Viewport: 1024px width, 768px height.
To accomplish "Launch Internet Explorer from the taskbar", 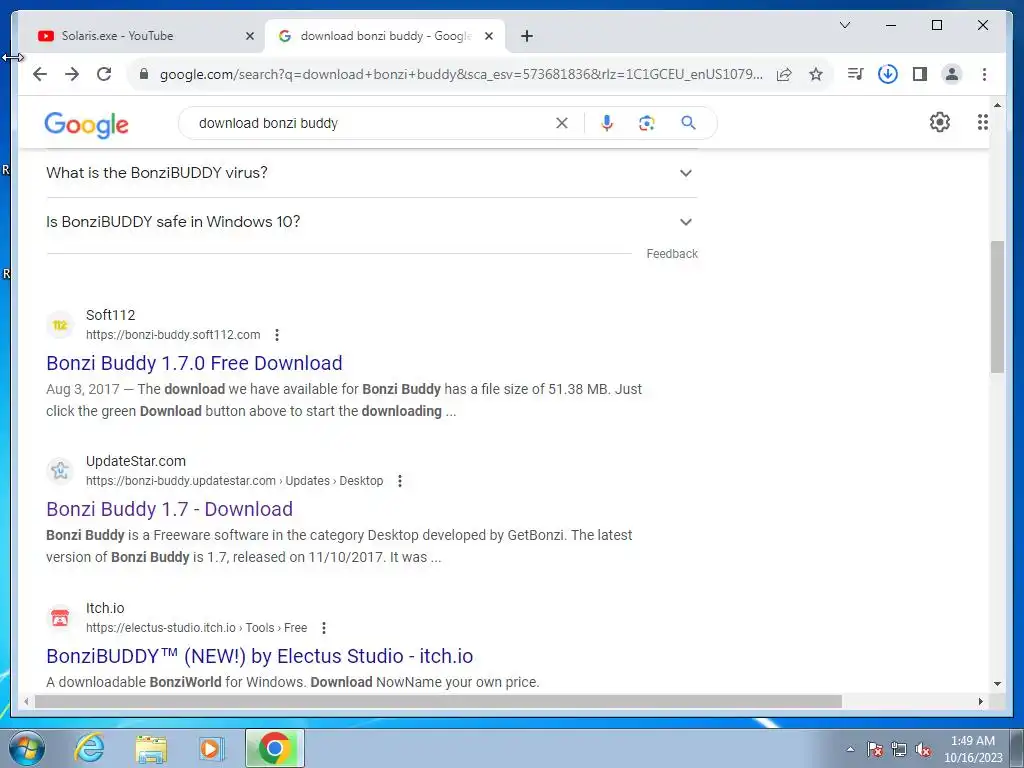I will click(x=89, y=748).
